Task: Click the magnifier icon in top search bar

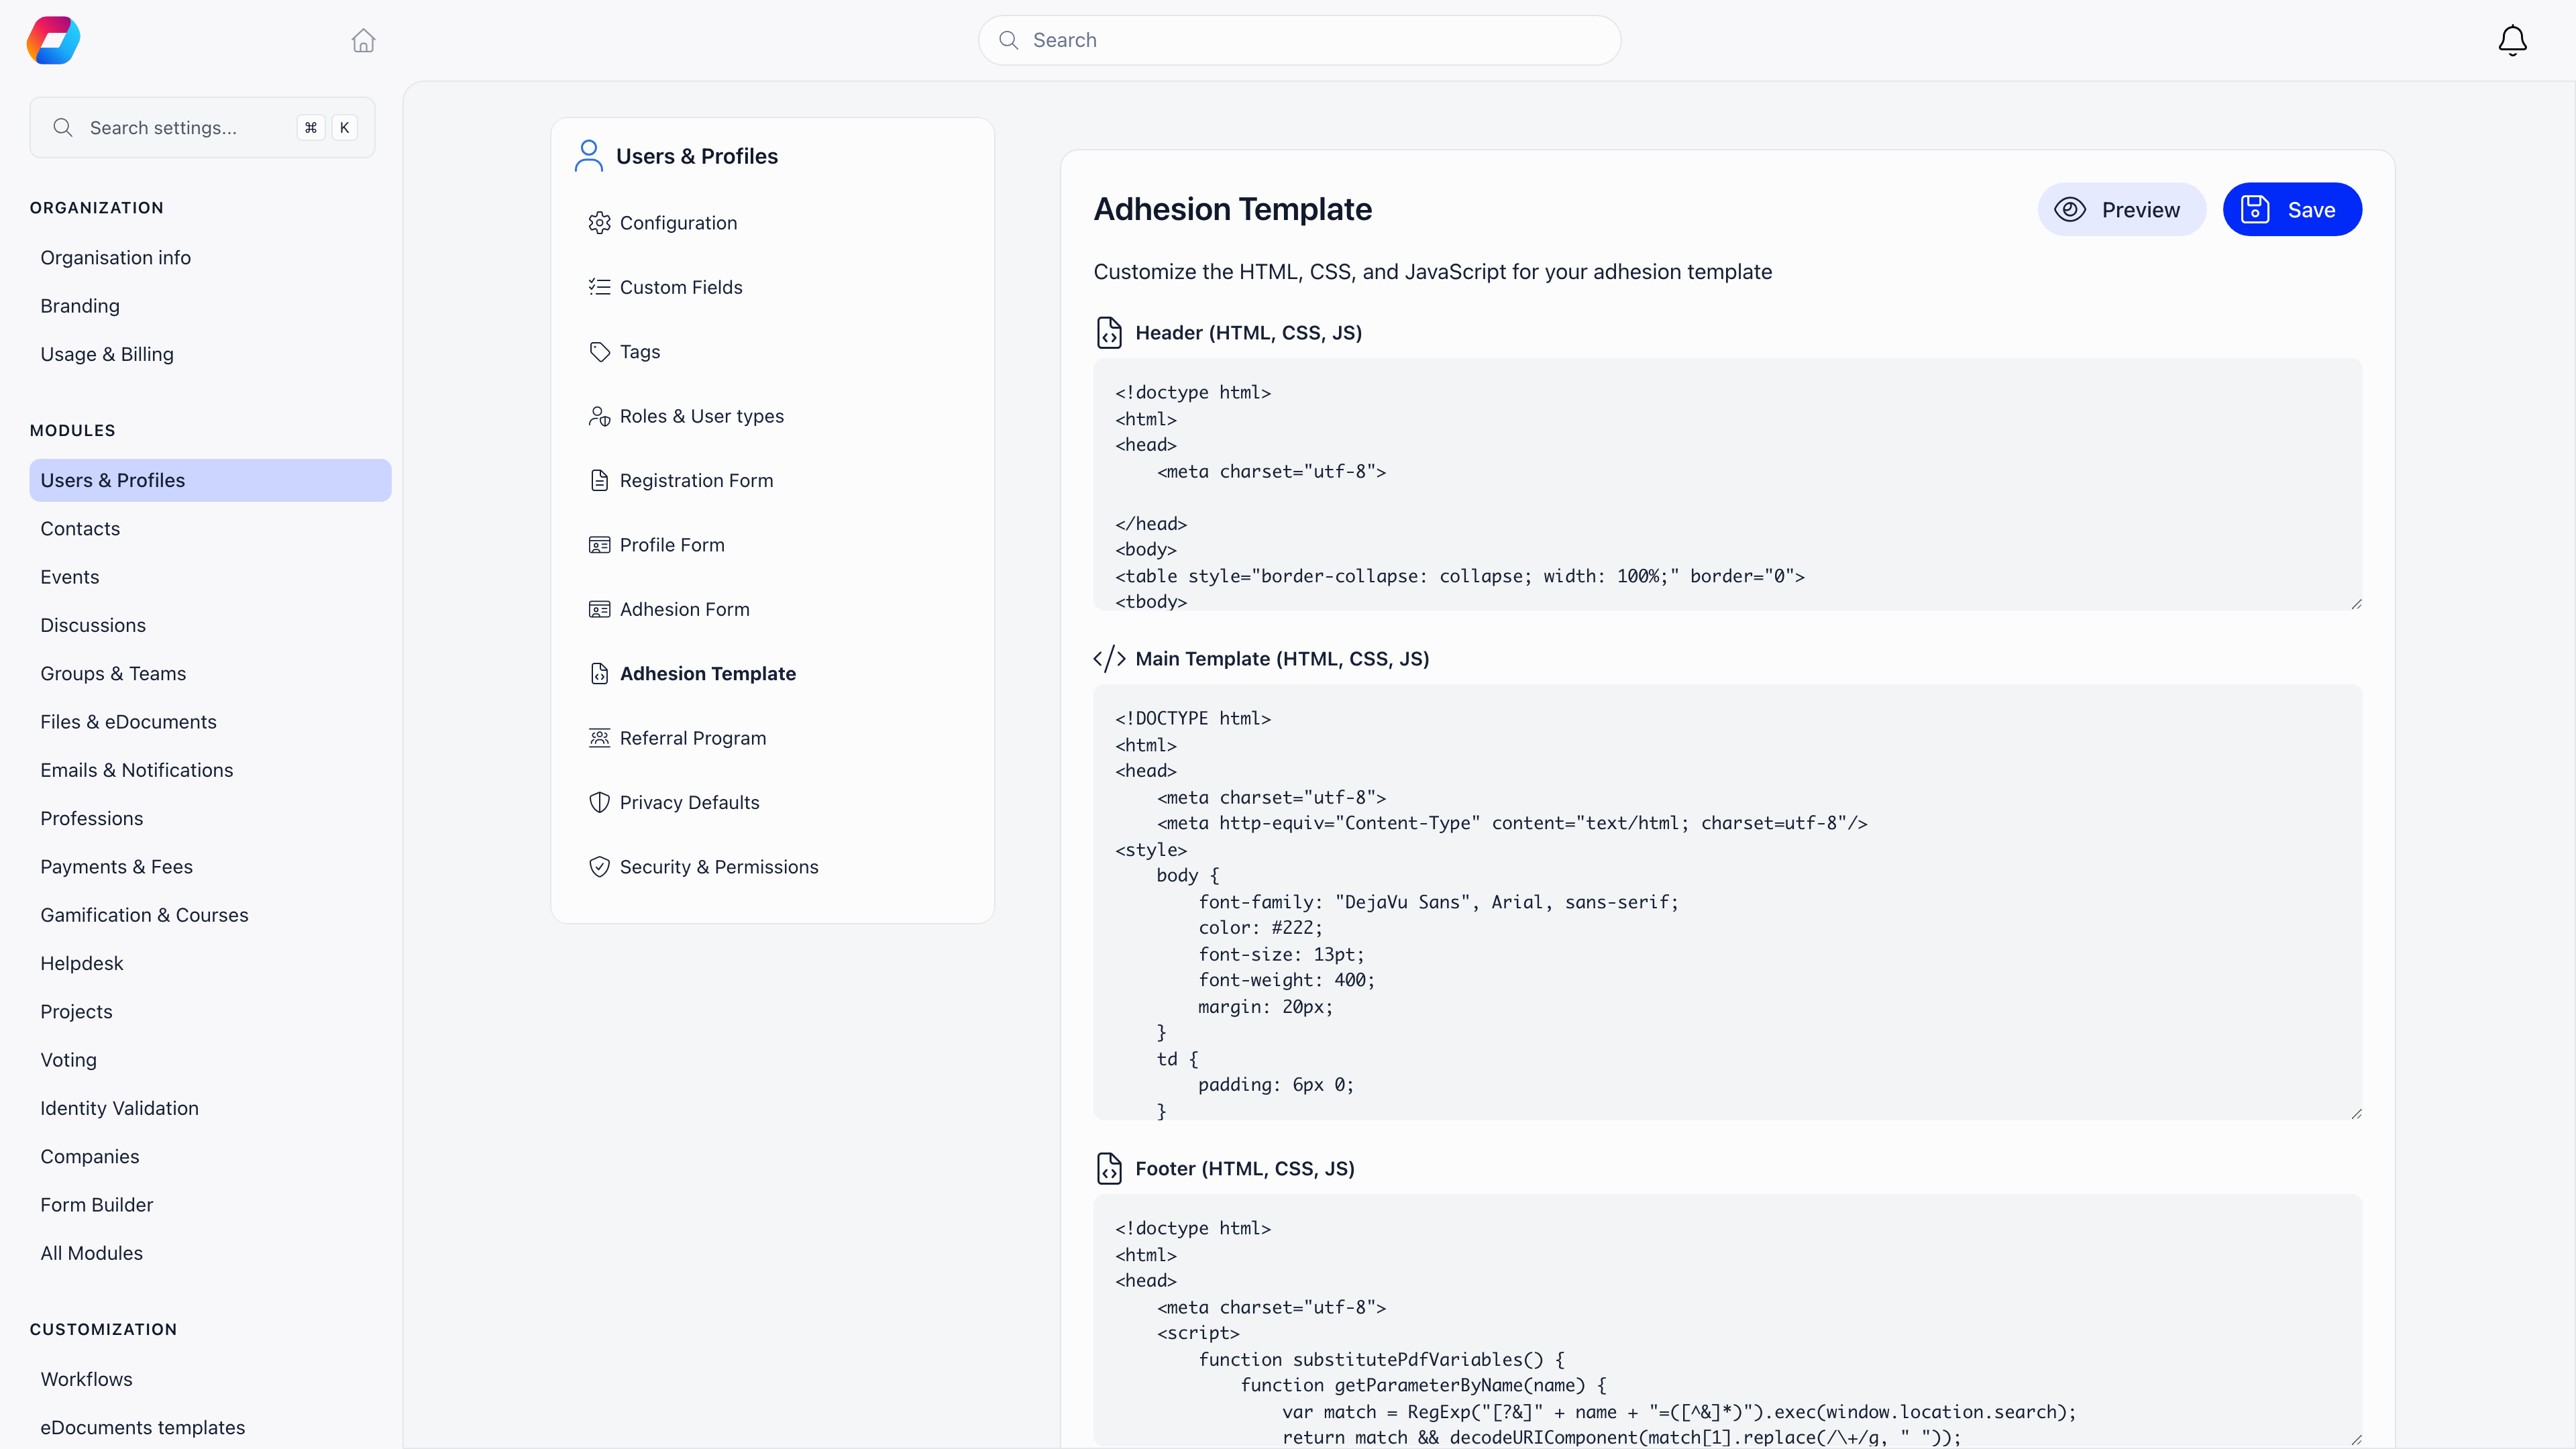Action: click(x=1009, y=40)
